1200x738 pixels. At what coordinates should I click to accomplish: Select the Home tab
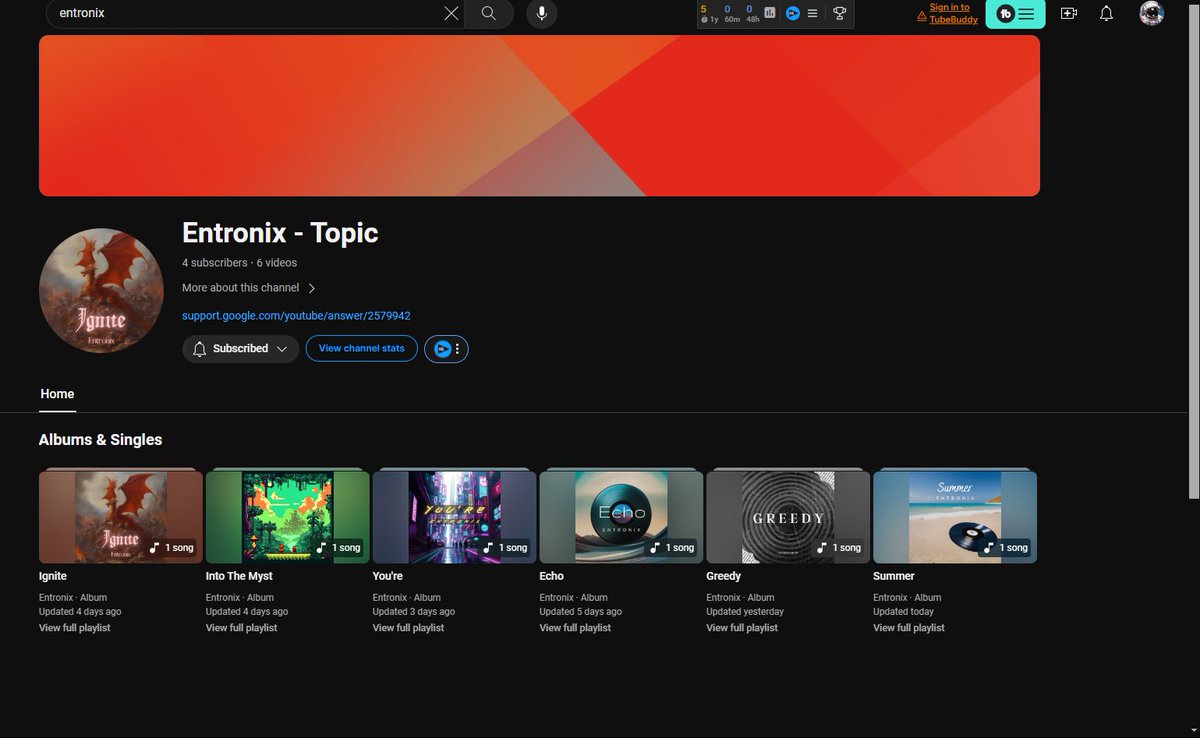point(57,394)
